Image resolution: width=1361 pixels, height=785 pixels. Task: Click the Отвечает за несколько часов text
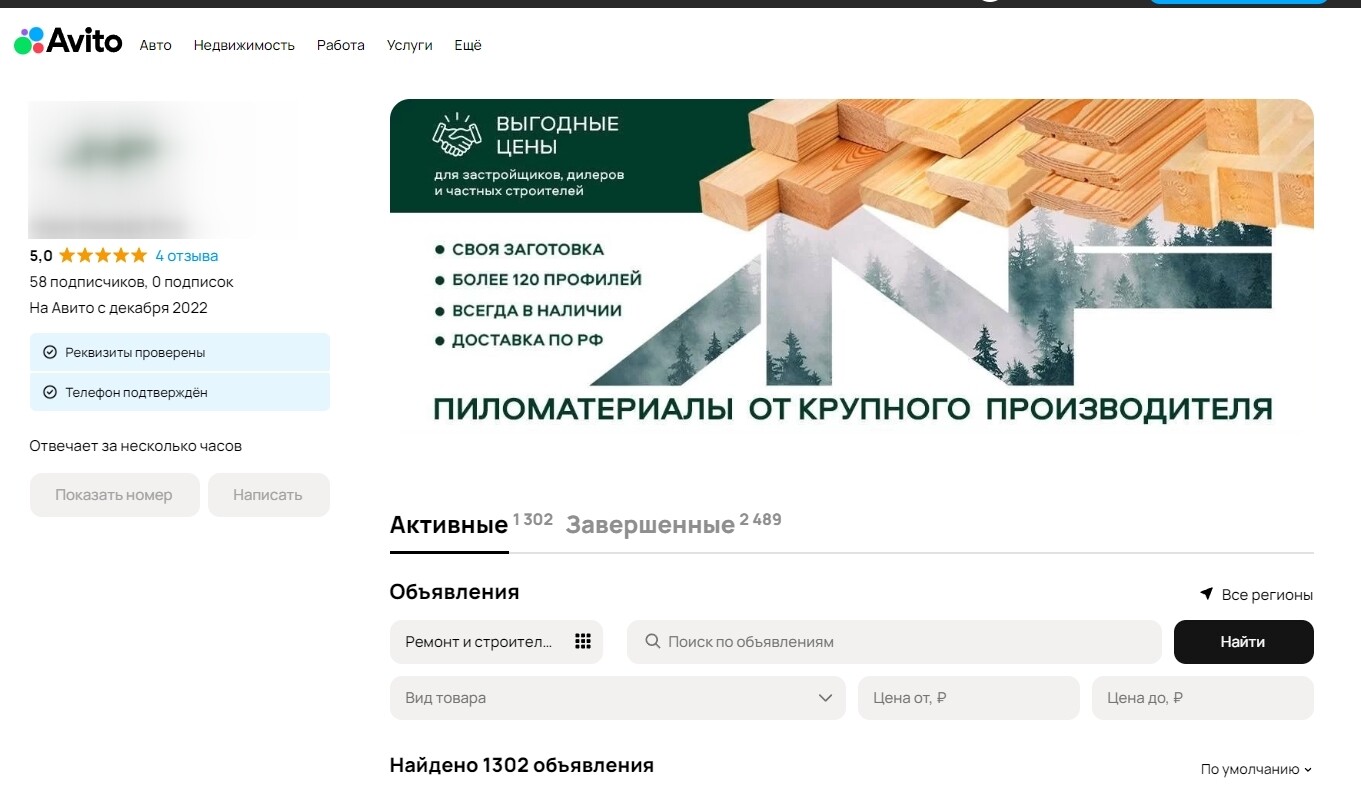(x=136, y=446)
